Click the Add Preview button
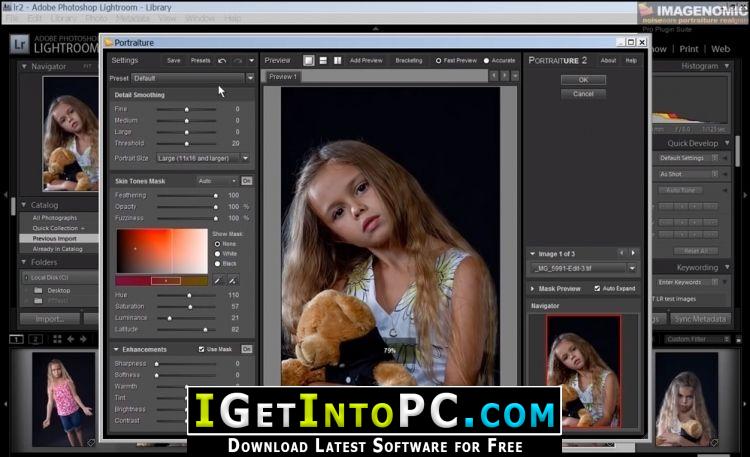Image resolution: width=750 pixels, height=457 pixels. (x=366, y=60)
